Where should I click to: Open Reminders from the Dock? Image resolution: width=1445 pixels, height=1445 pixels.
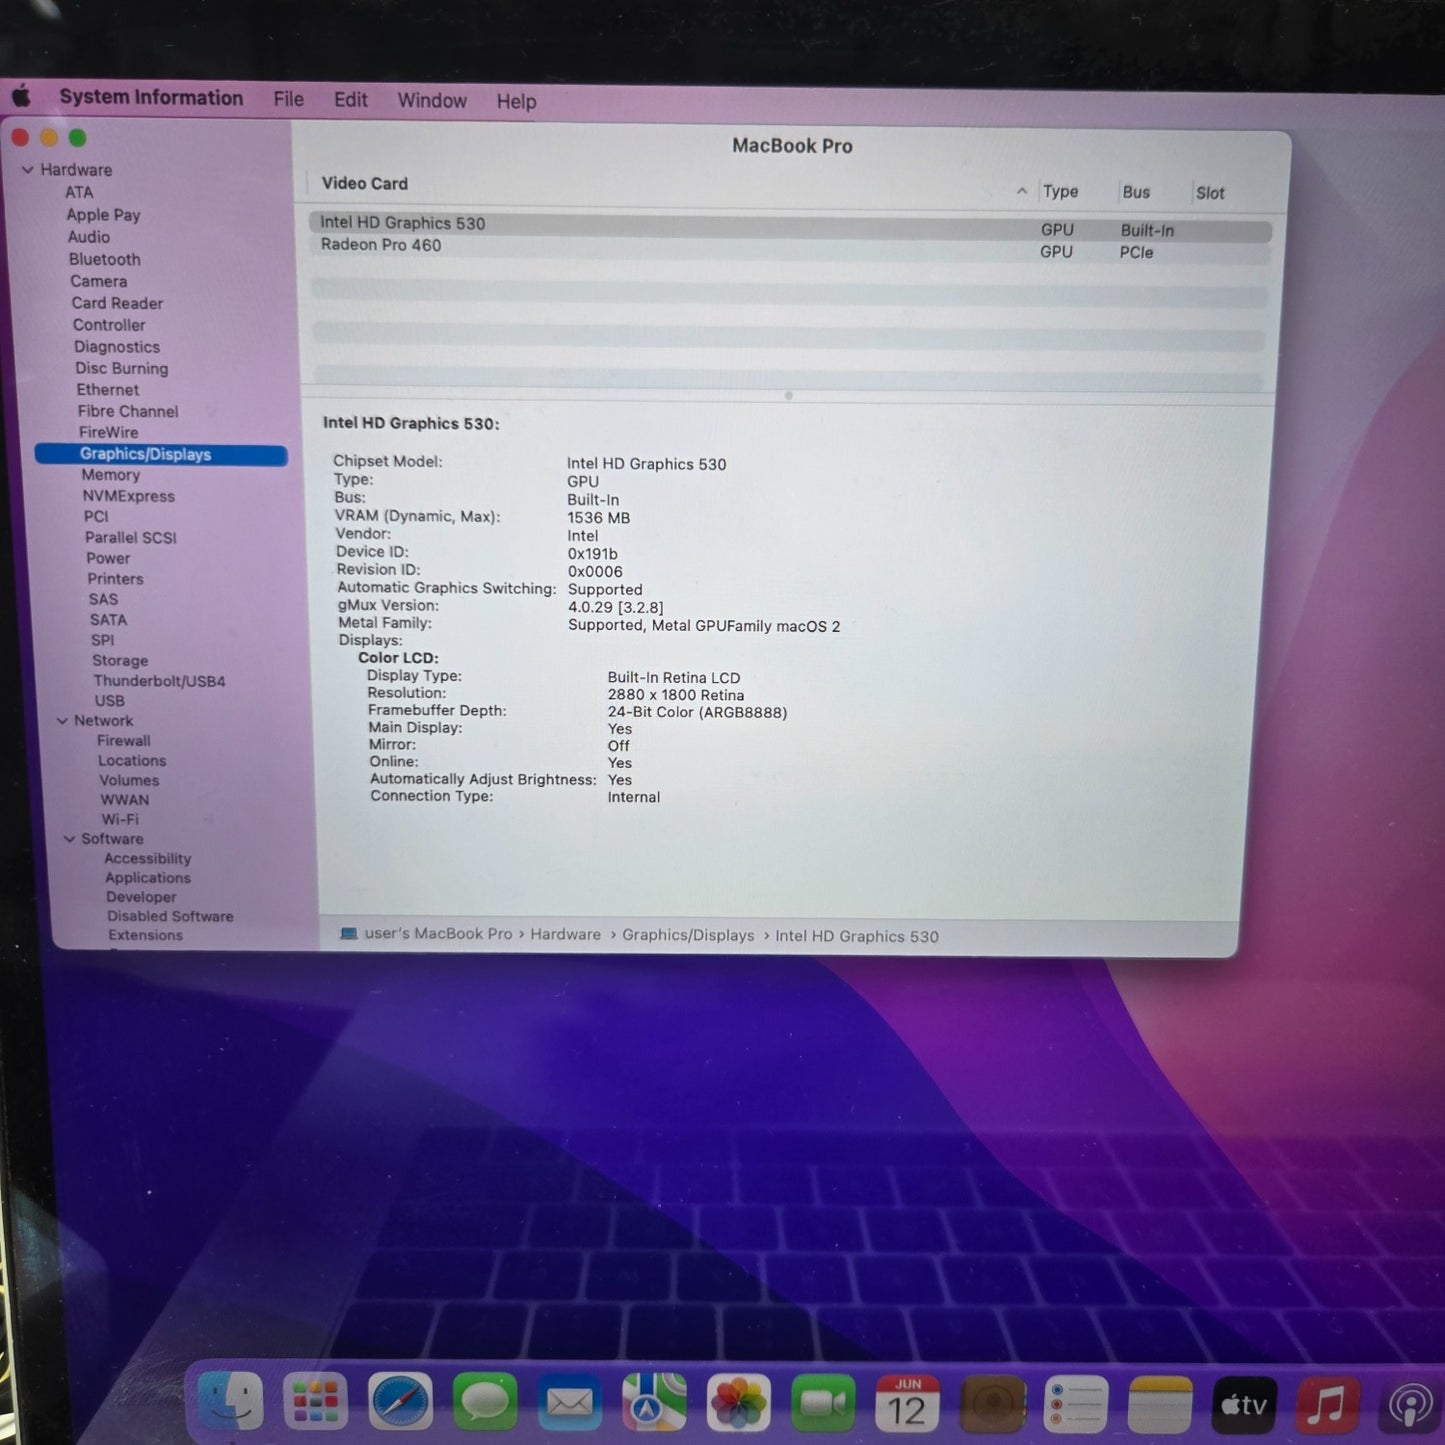(1077, 1404)
